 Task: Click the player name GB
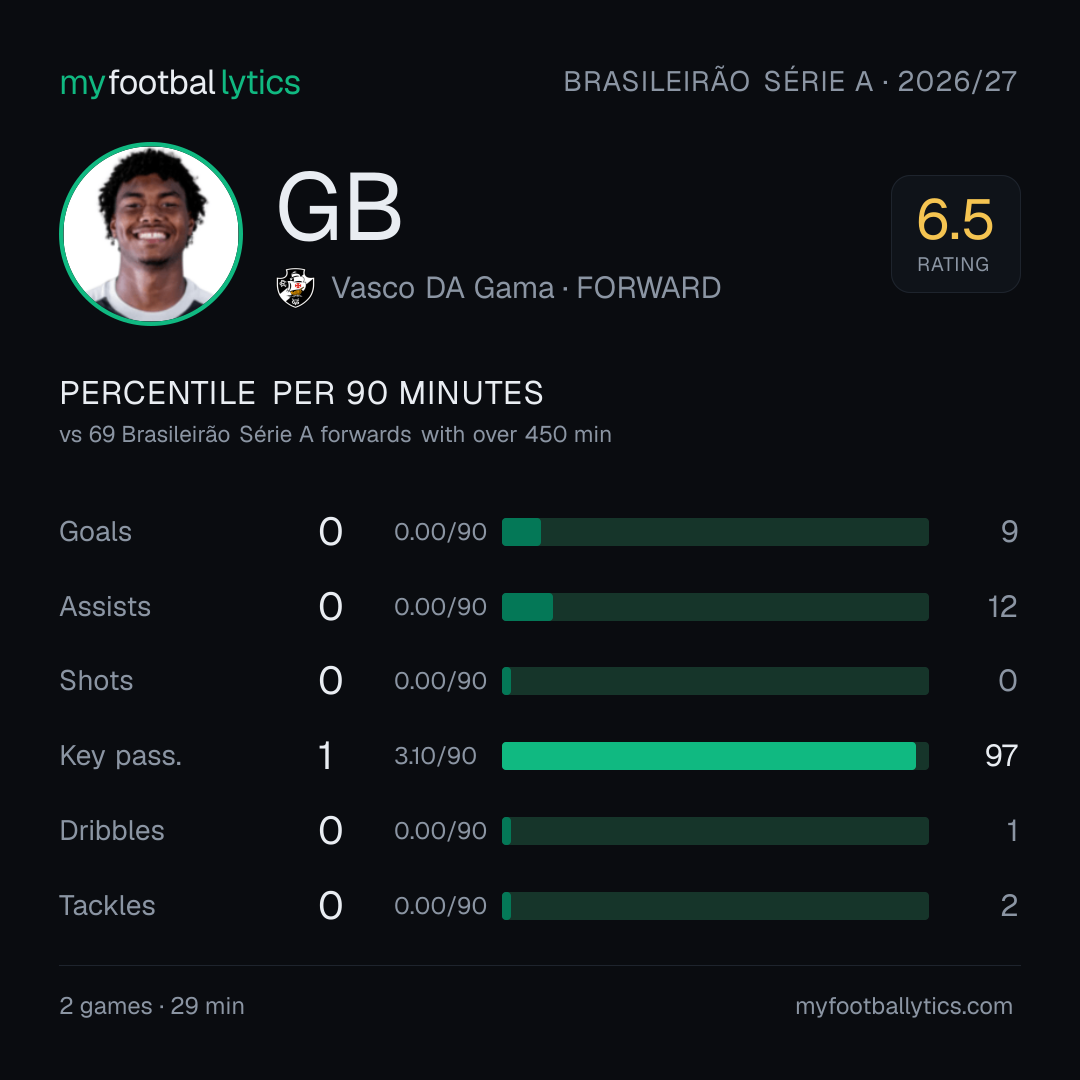(x=339, y=207)
